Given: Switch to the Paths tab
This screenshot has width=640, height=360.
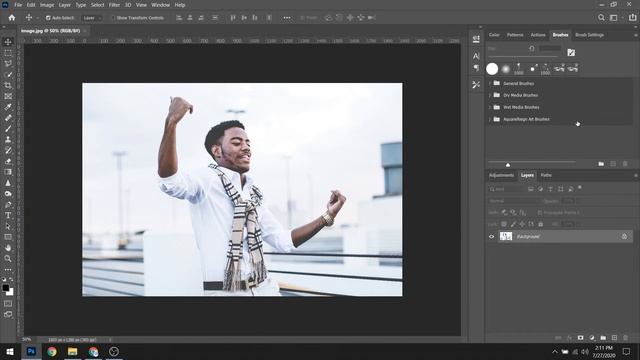Looking at the screenshot, I should (x=546, y=176).
